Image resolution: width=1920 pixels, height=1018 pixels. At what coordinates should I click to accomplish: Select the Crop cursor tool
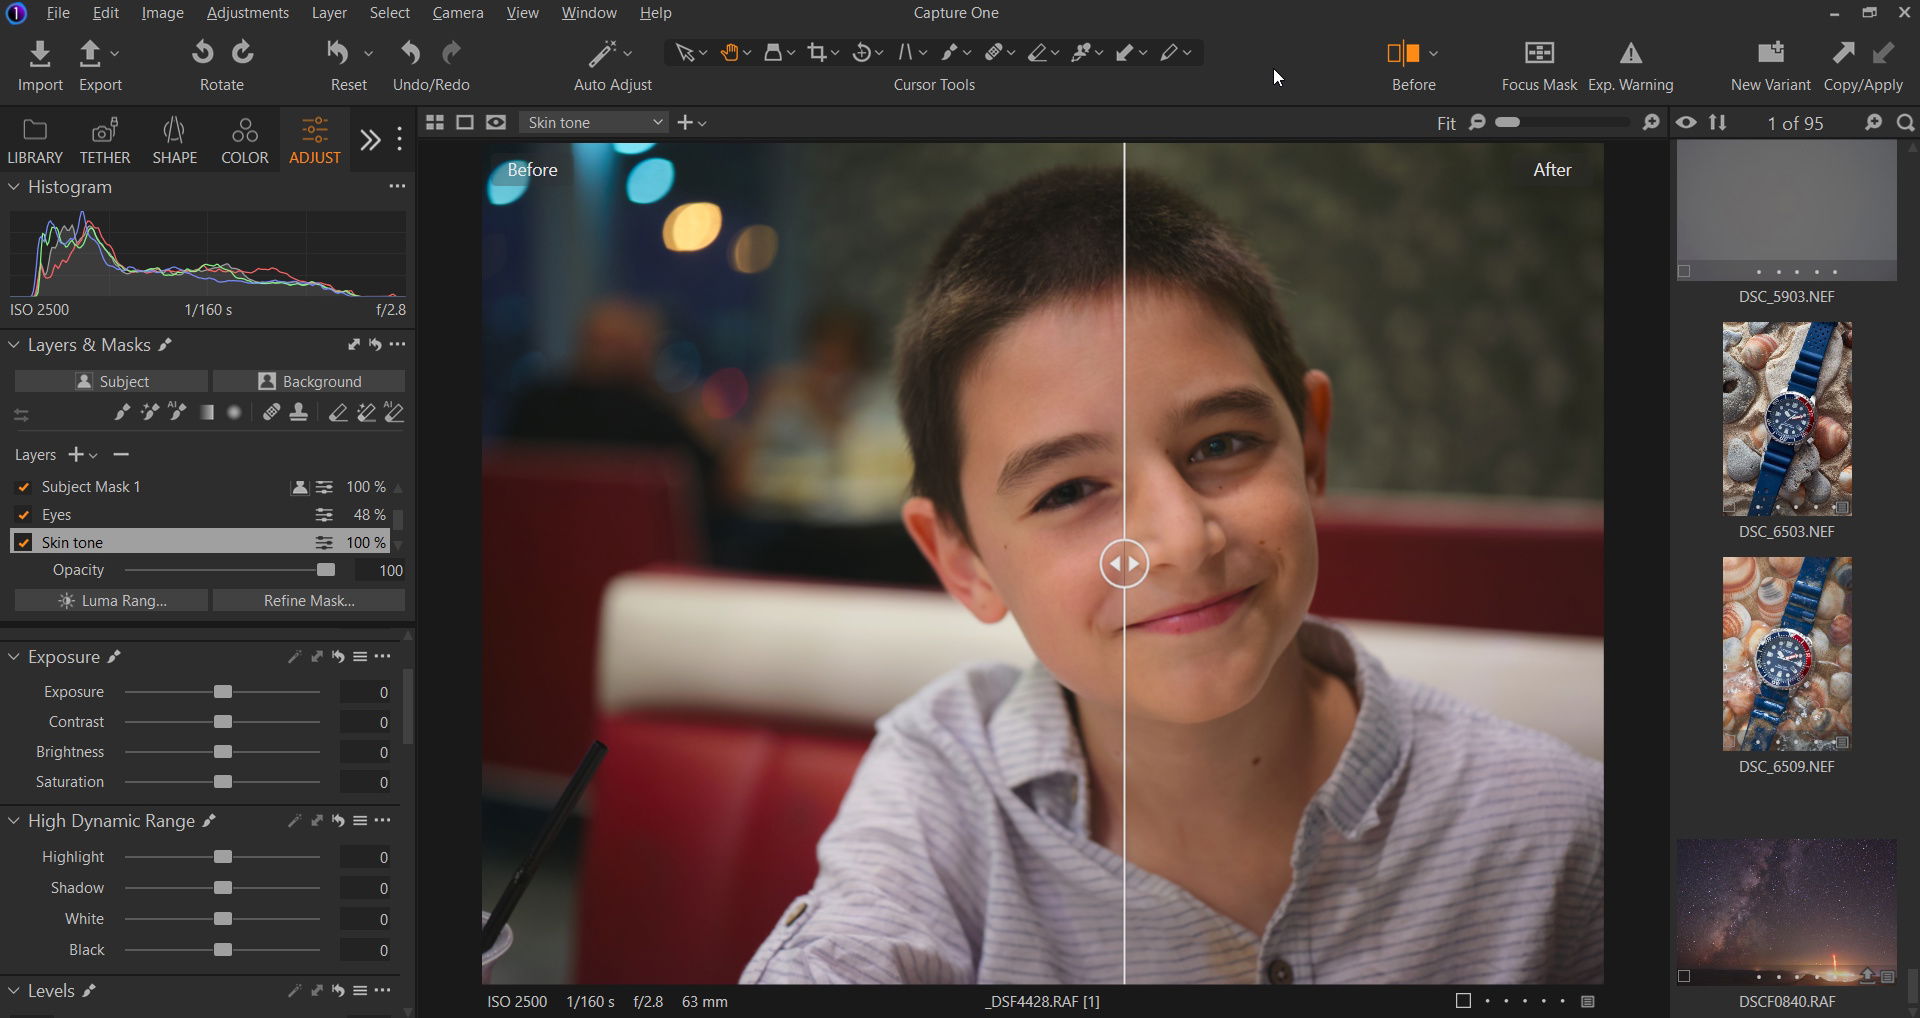(818, 53)
